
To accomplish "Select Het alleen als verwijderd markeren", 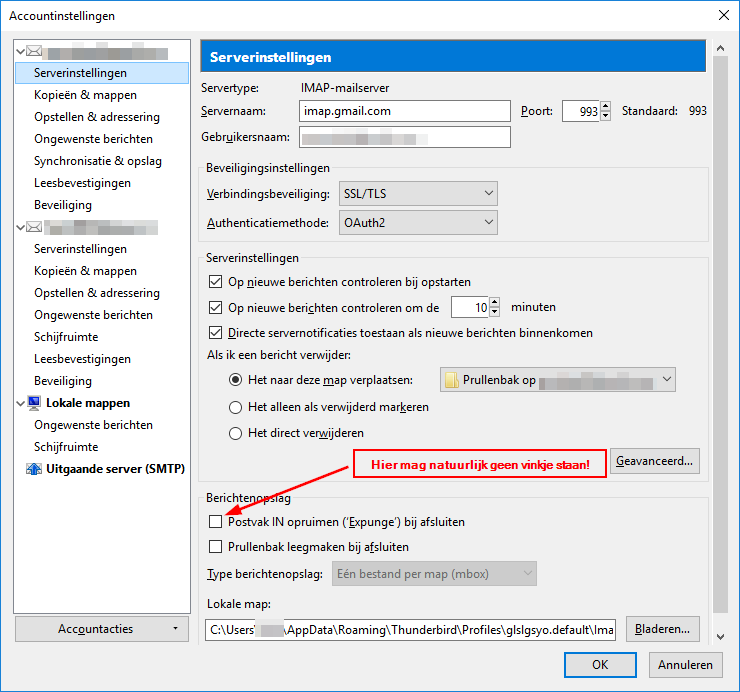I will point(235,407).
